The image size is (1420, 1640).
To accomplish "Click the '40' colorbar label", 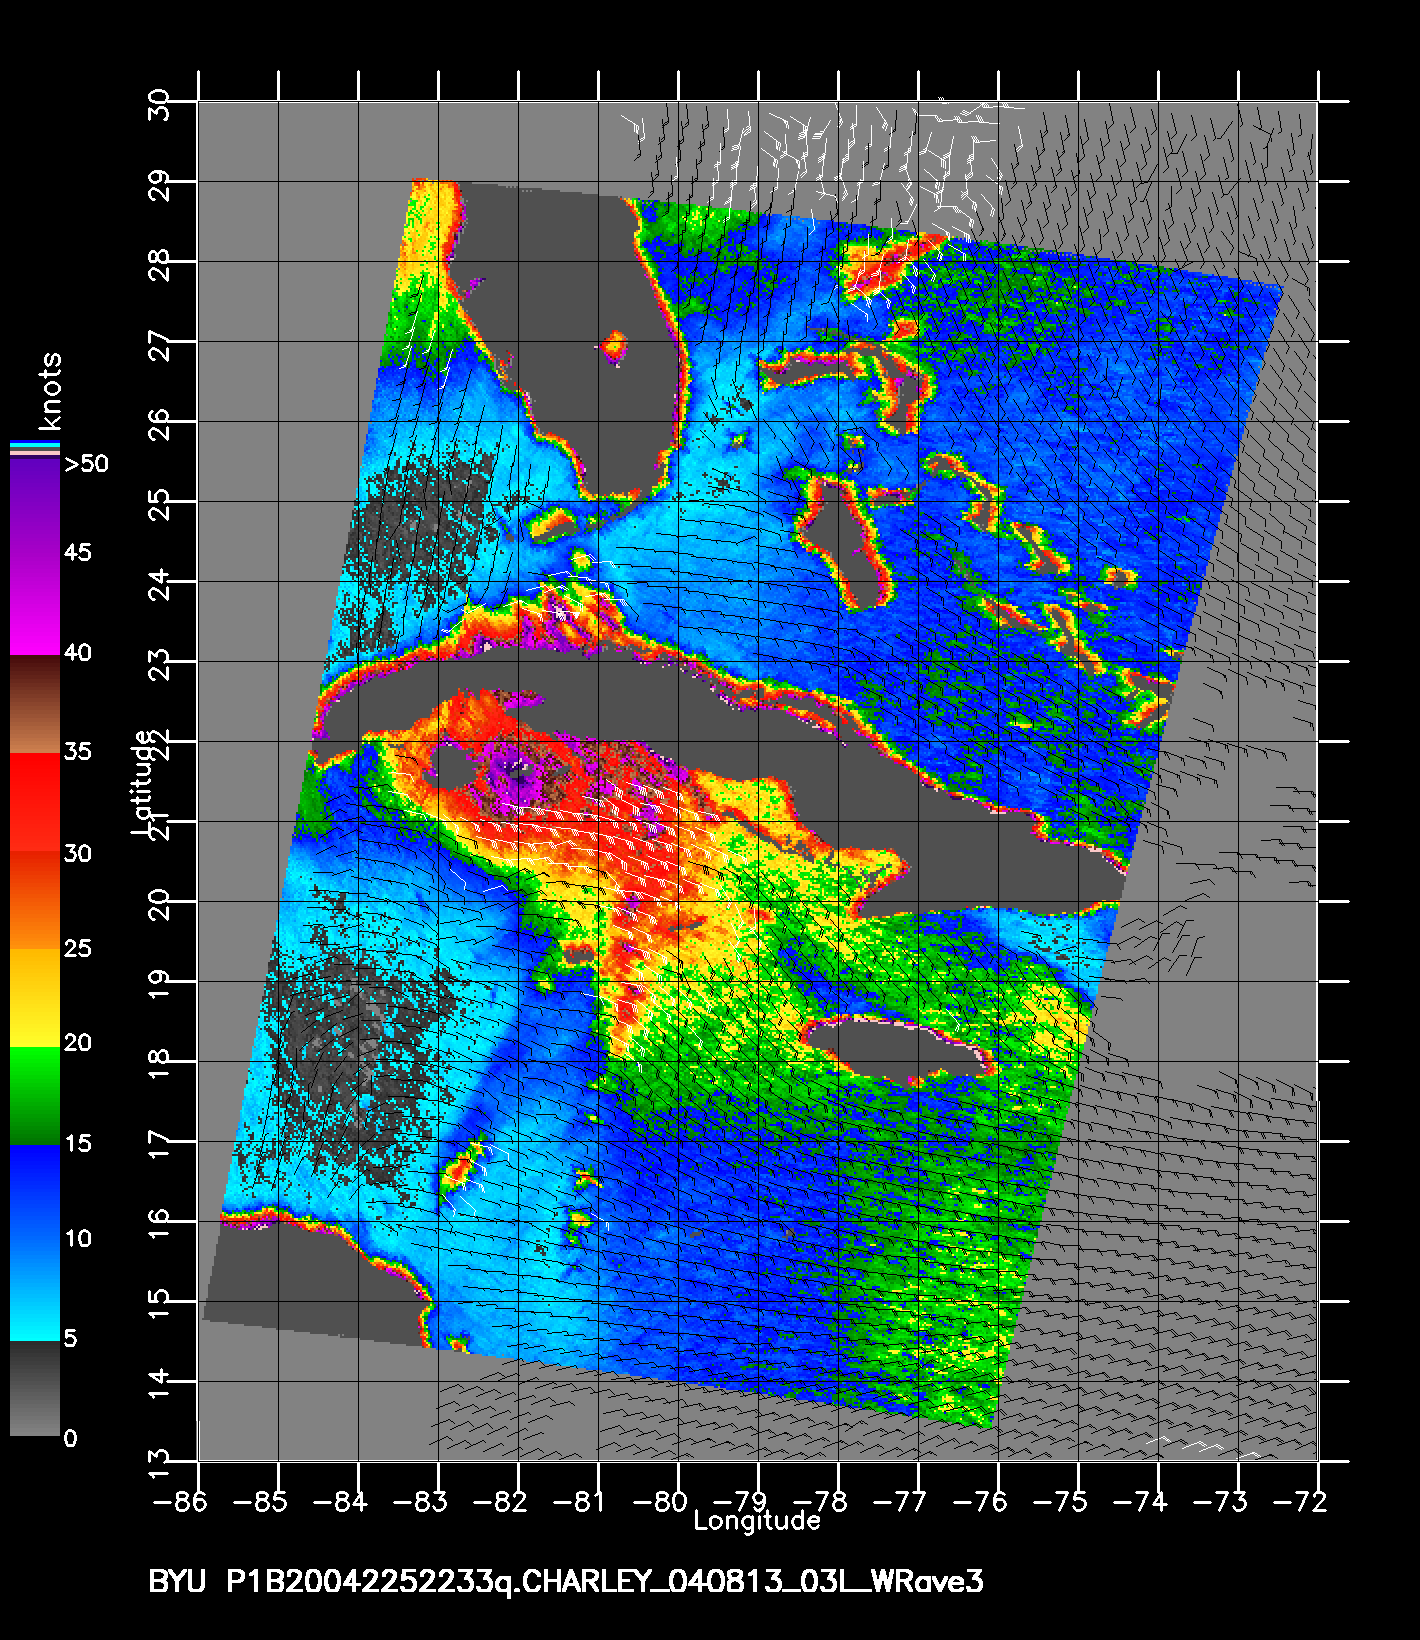I will [x=77, y=652].
